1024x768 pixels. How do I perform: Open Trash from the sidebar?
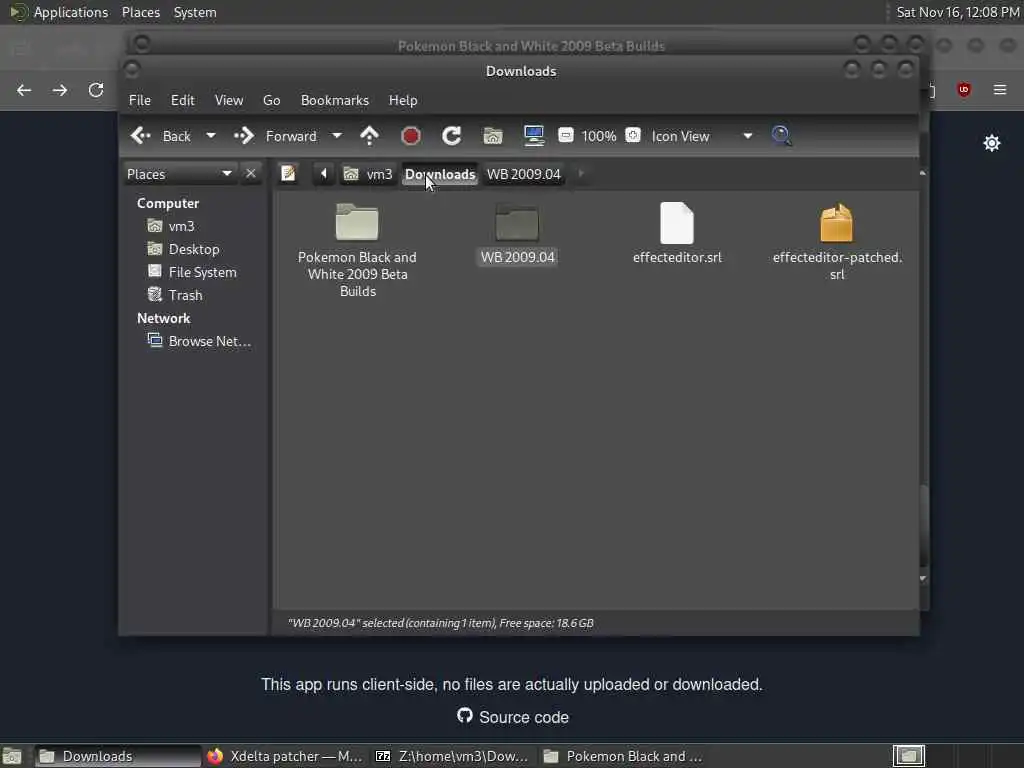tap(175, 295)
